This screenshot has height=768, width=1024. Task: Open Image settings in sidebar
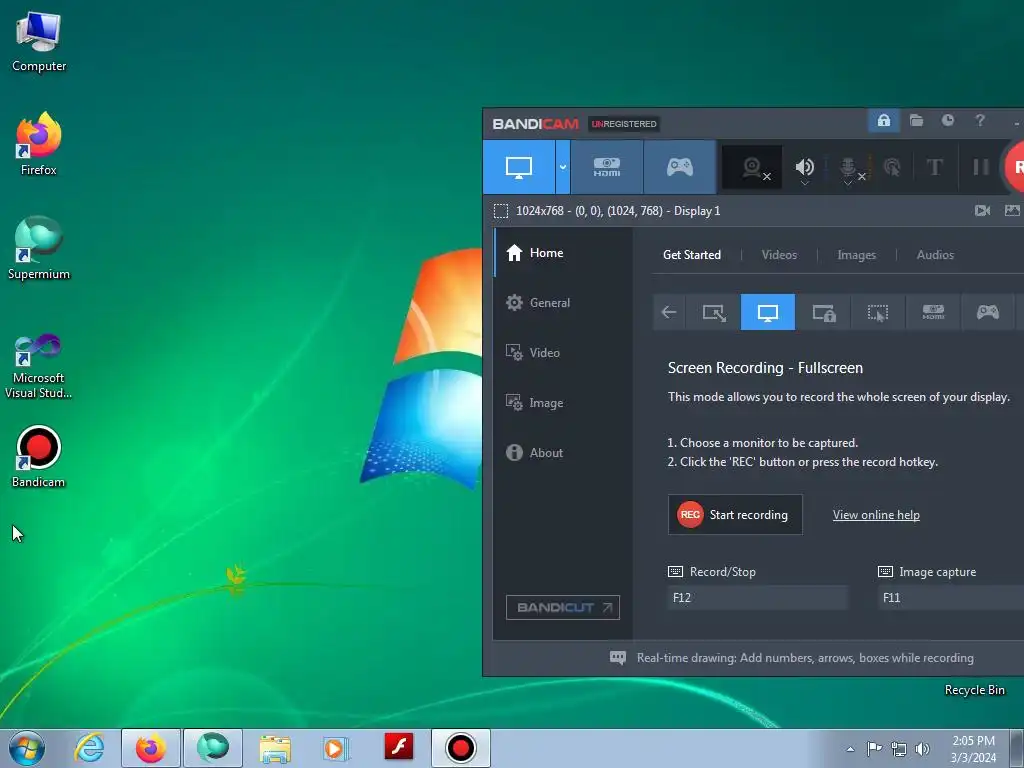click(x=562, y=403)
